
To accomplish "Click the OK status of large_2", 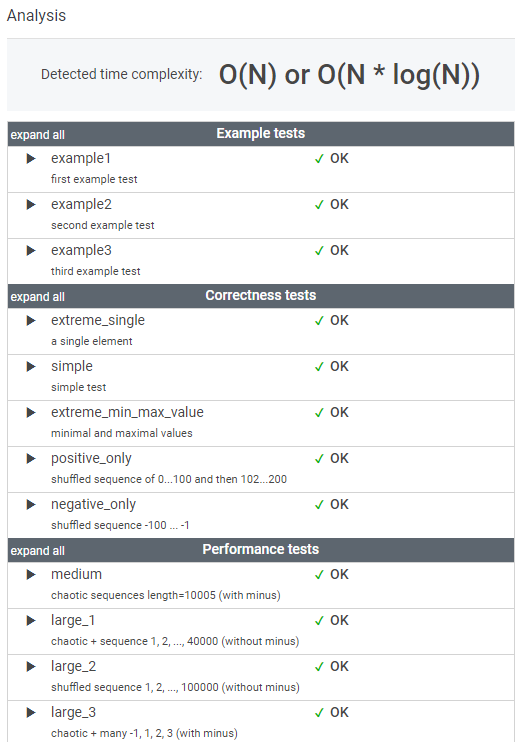I will click(339, 666).
